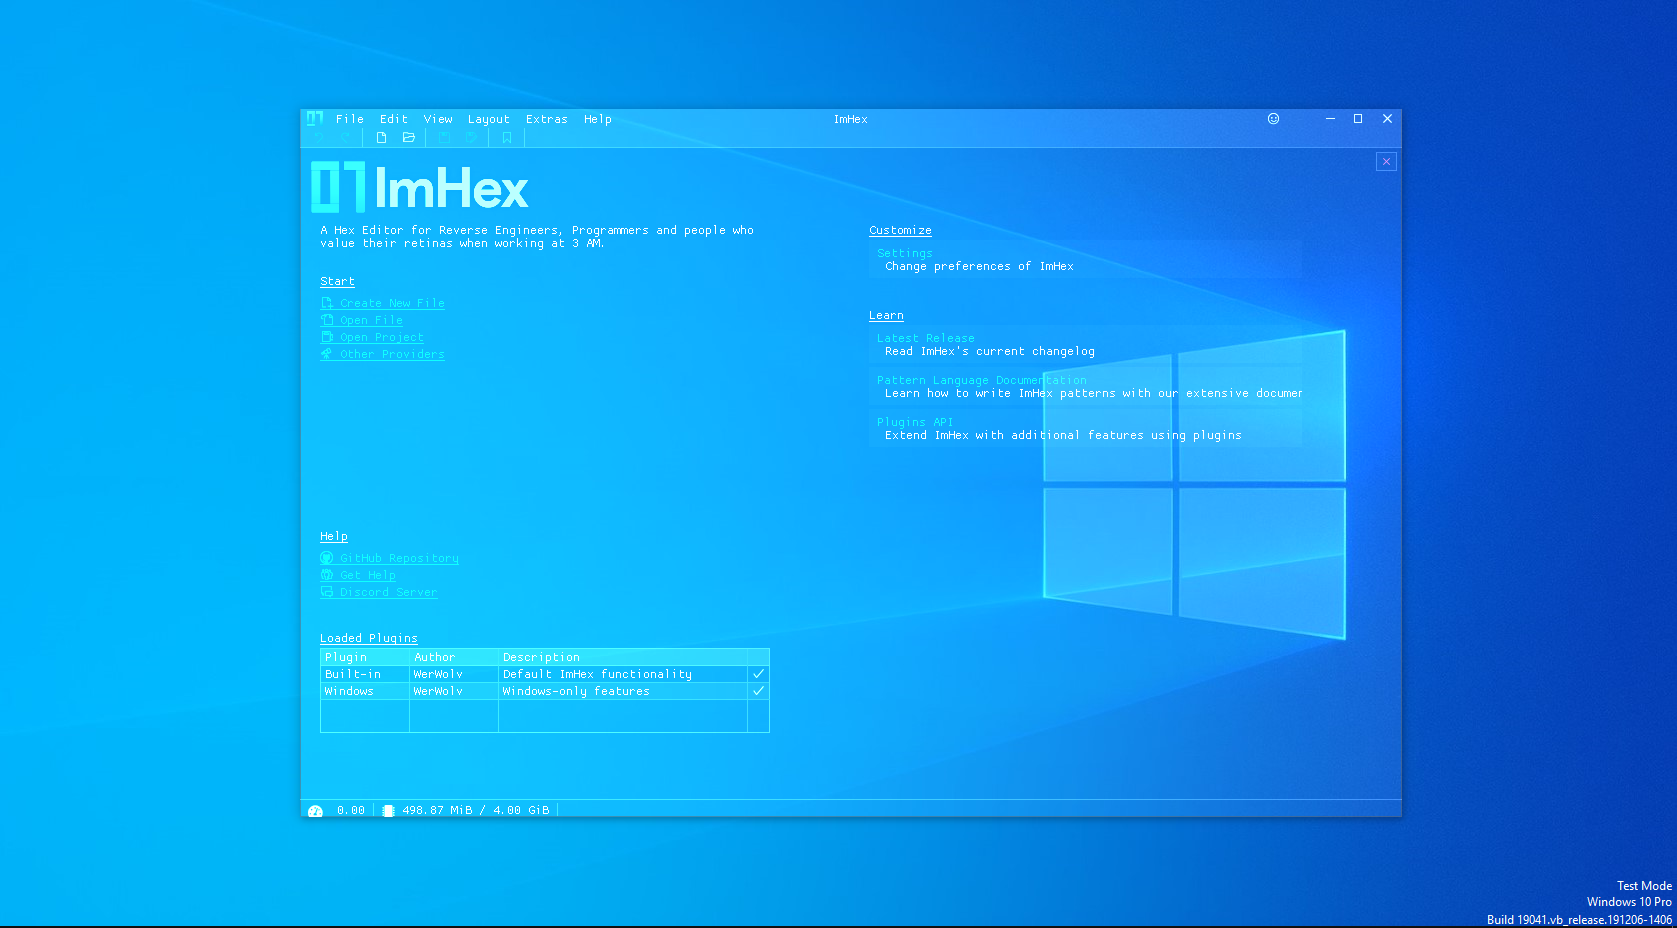Click the FPS speedometer icon in status bar
The width and height of the screenshot is (1677, 928).
click(316, 810)
